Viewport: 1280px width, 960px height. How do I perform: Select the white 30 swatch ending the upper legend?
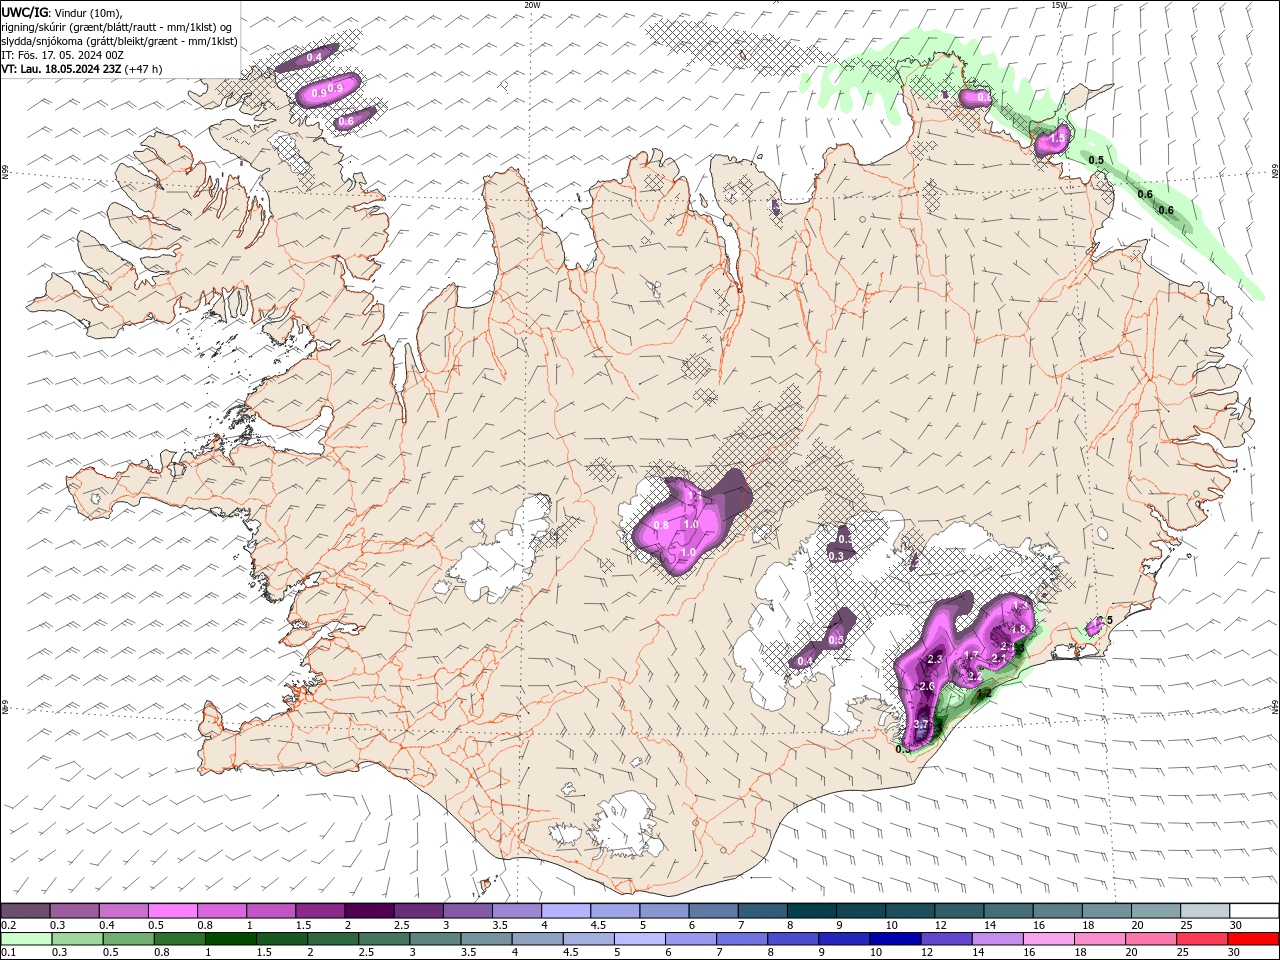click(x=1254, y=911)
